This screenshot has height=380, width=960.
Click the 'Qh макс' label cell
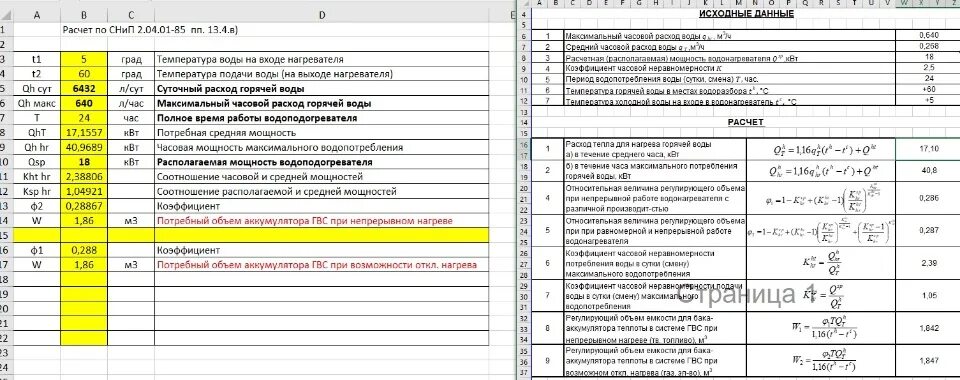[36, 103]
